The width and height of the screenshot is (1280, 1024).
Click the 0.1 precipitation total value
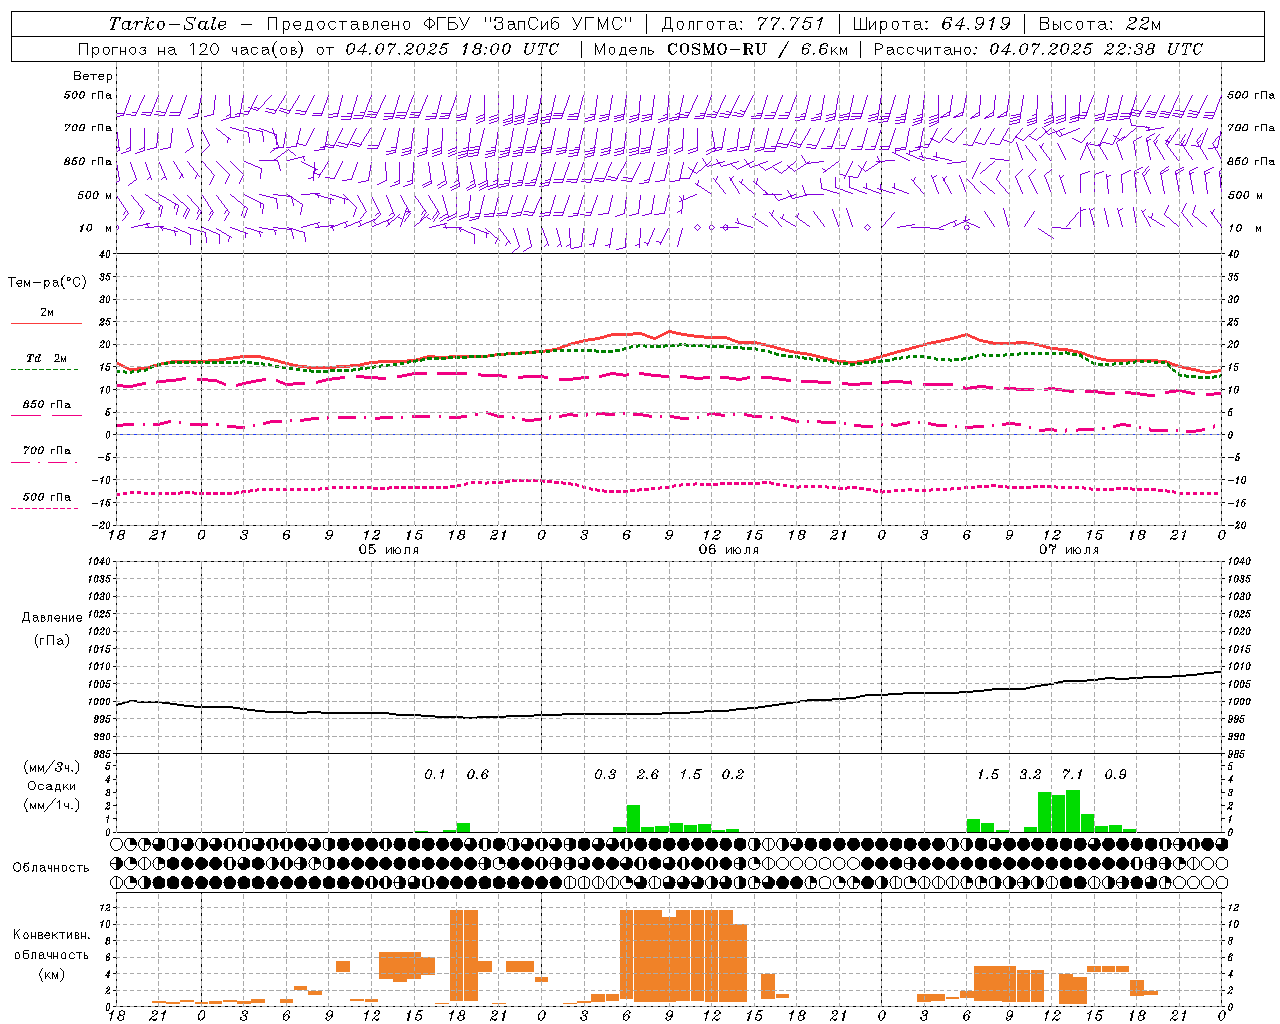[435, 774]
